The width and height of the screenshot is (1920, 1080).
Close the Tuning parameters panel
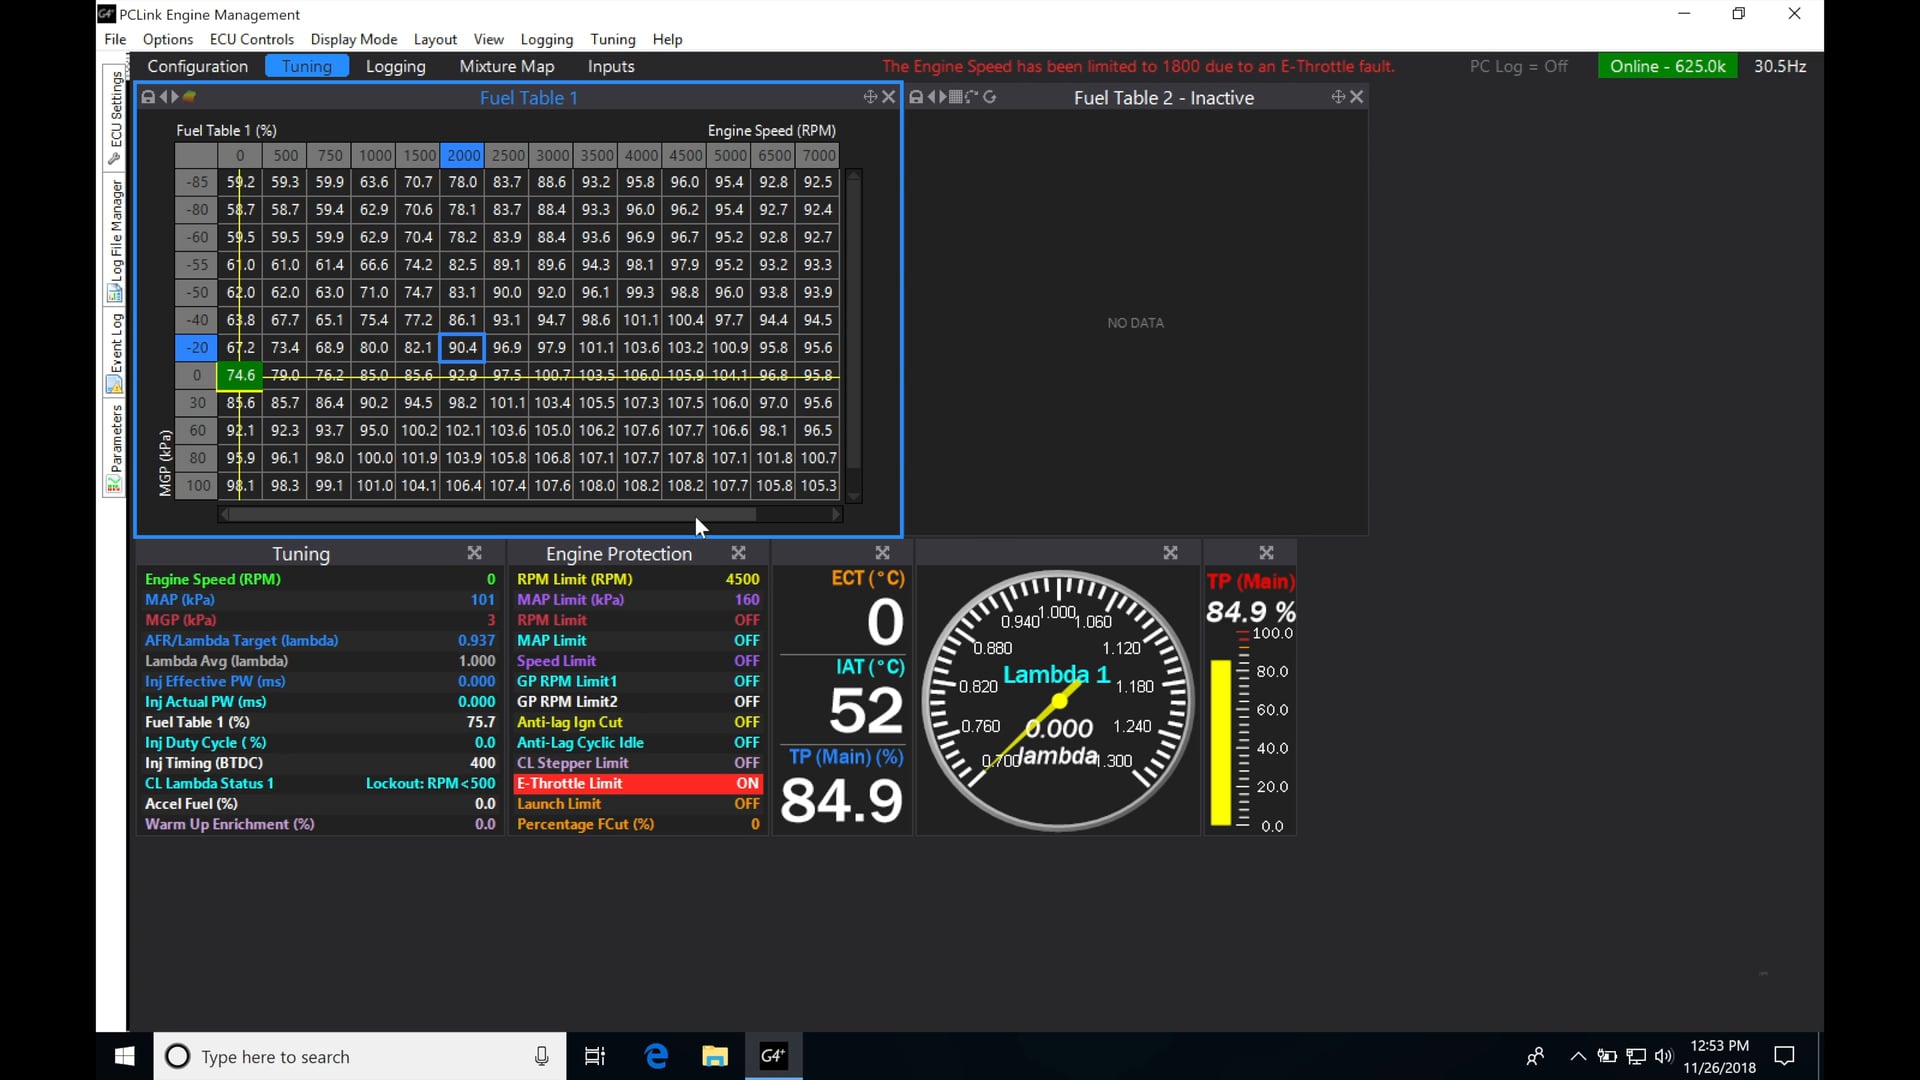(x=474, y=553)
